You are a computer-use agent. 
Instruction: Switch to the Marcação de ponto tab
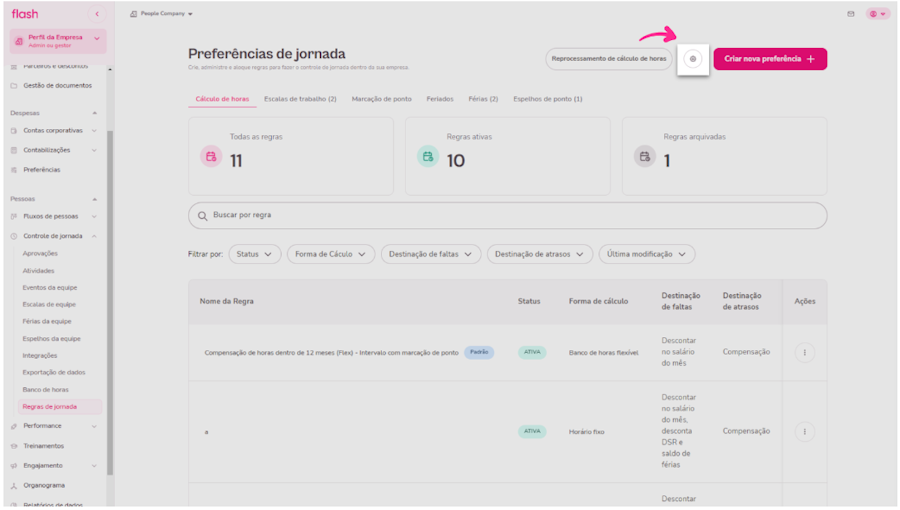[x=381, y=99]
